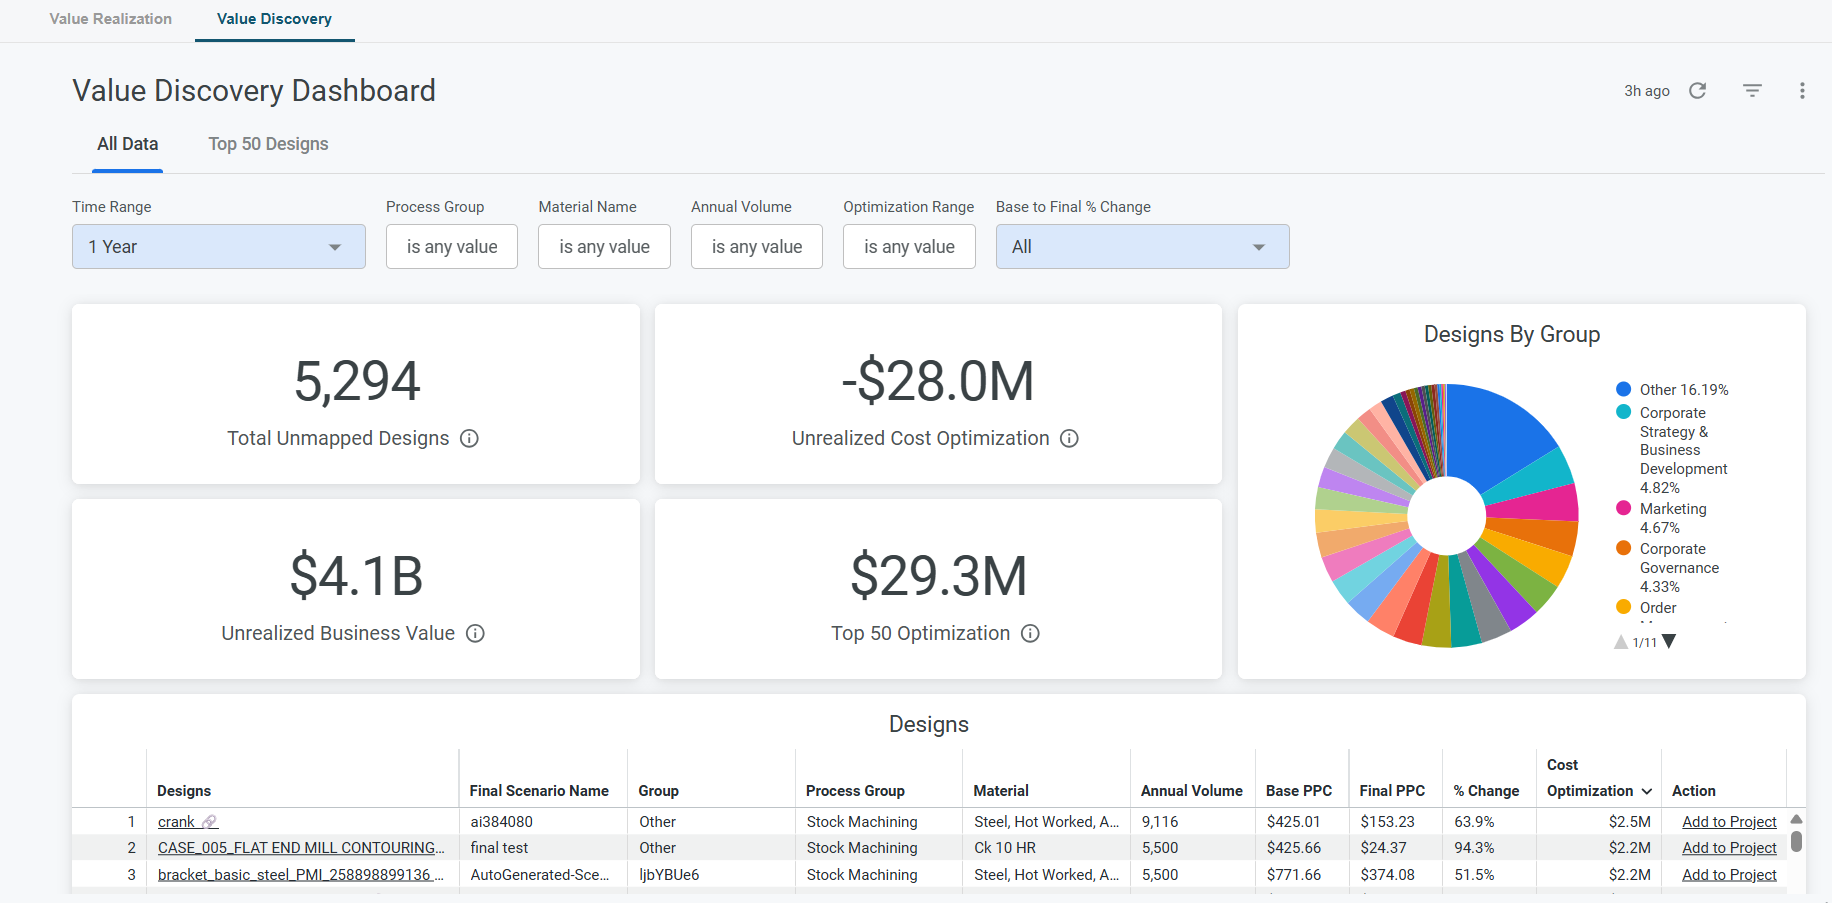Go to previous pie legend page
The width and height of the screenshot is (1832, 903).
[x=1621, y=642]
